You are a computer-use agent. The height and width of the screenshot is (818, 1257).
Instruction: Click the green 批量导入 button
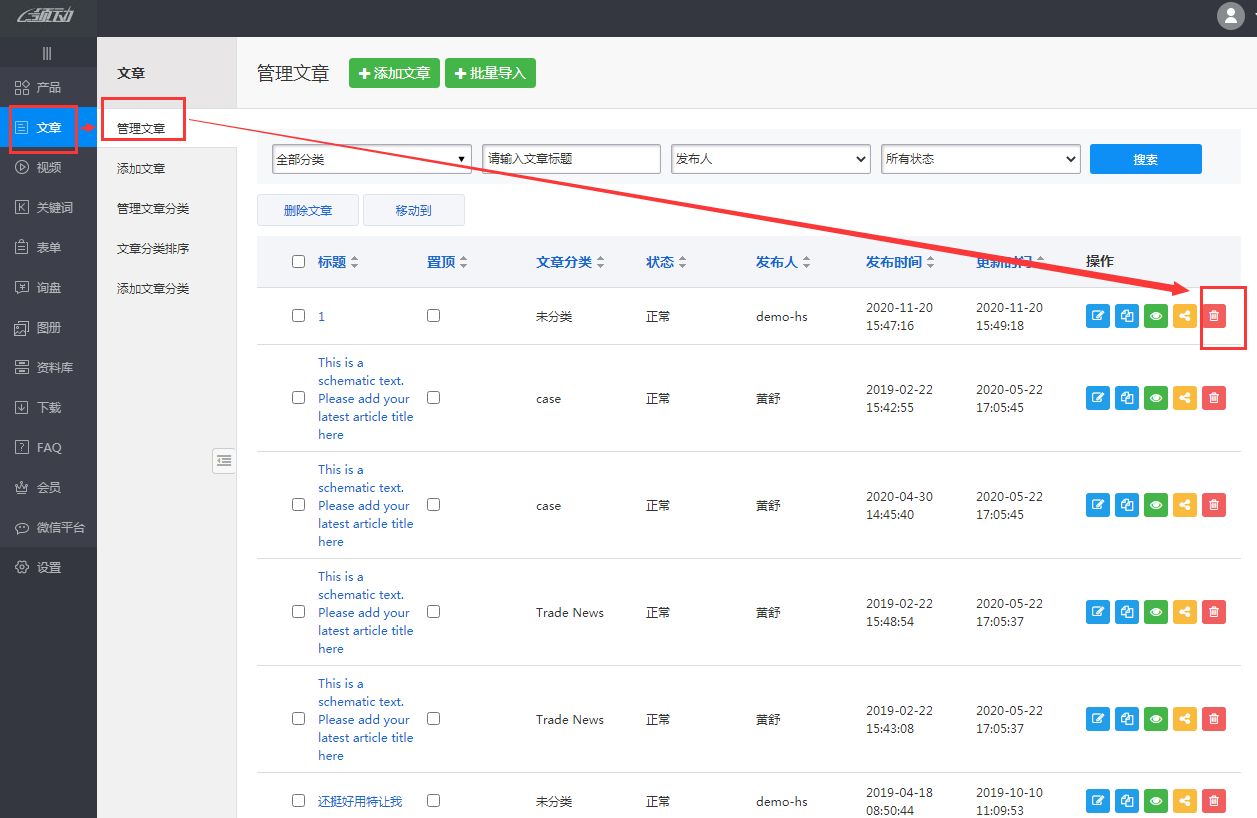(x=490, y=72)
